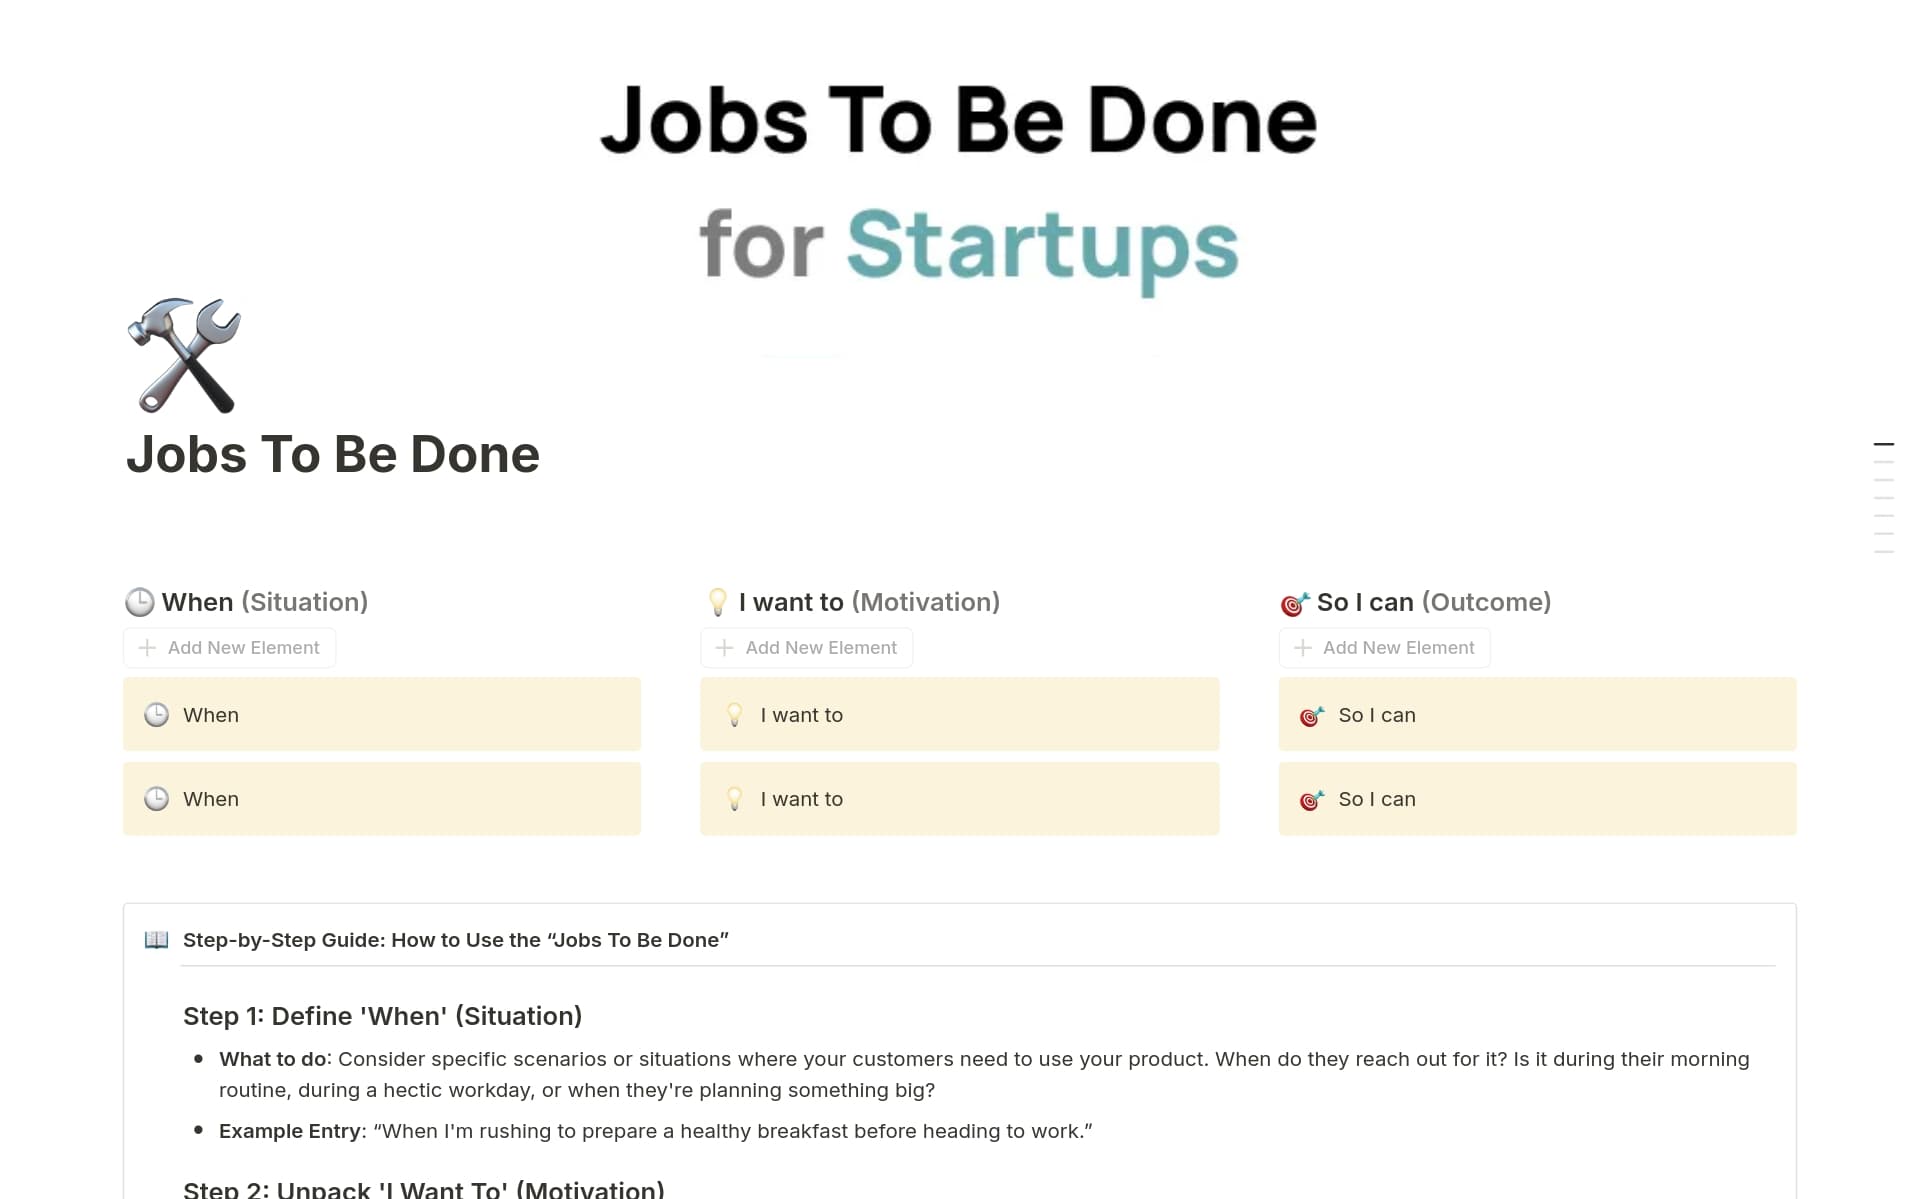The width and height of the screenshot is (1920, 1199).
Task: Click 'Add New Element' under the So I can column
Action: [1384, 647]
